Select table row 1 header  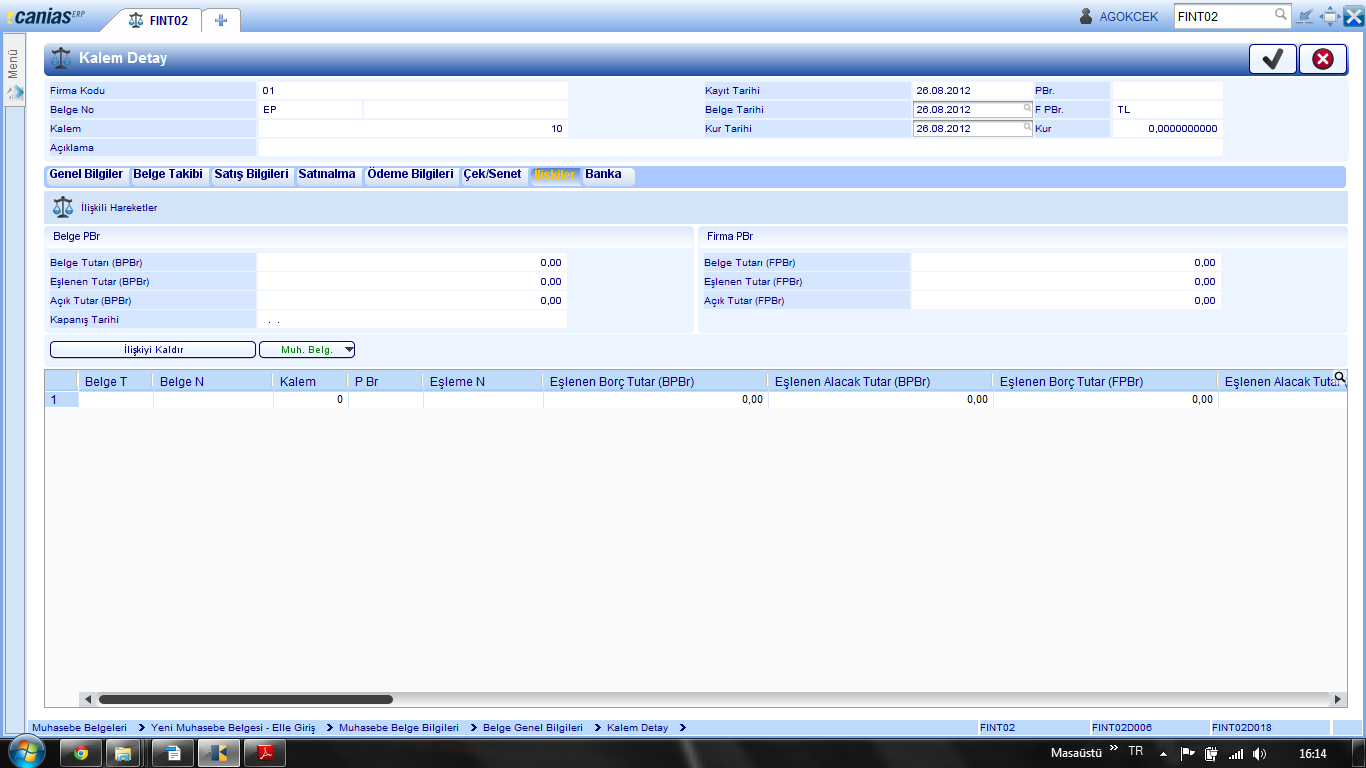(x=61, y=399)
